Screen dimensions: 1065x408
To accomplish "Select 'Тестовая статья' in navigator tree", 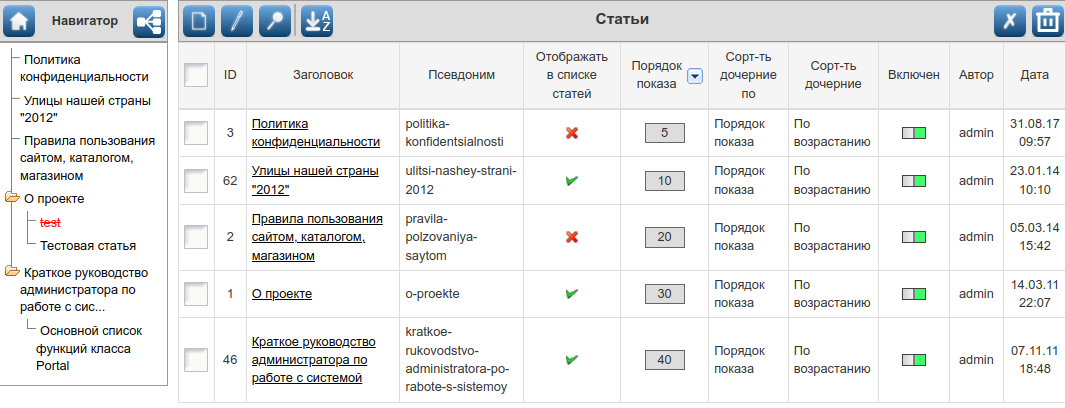I will [x=88, y=245].
